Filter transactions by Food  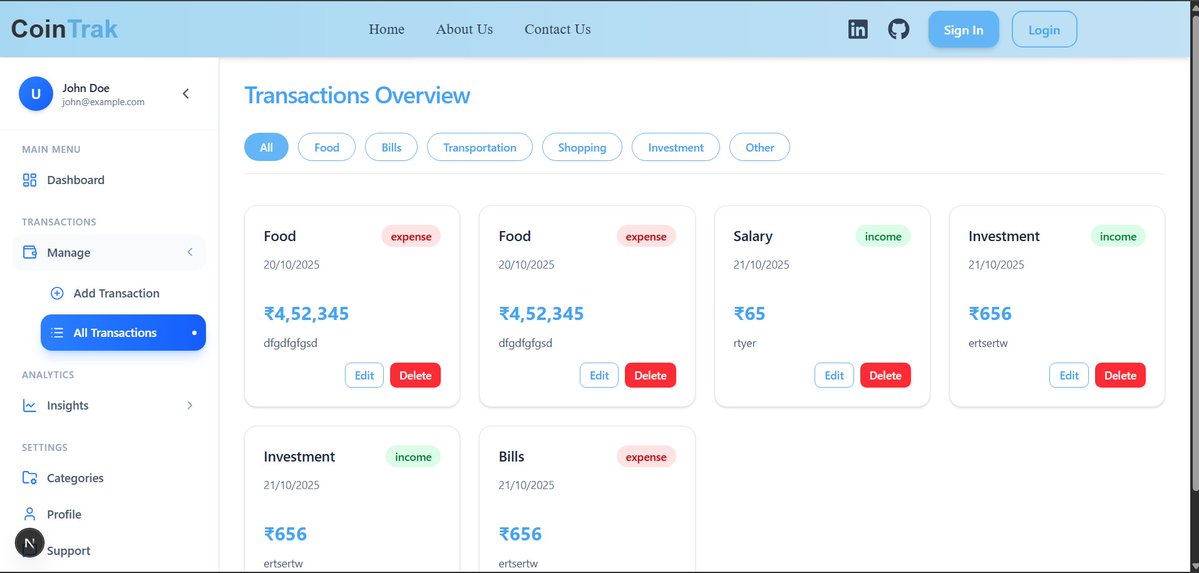coord(327,148)
